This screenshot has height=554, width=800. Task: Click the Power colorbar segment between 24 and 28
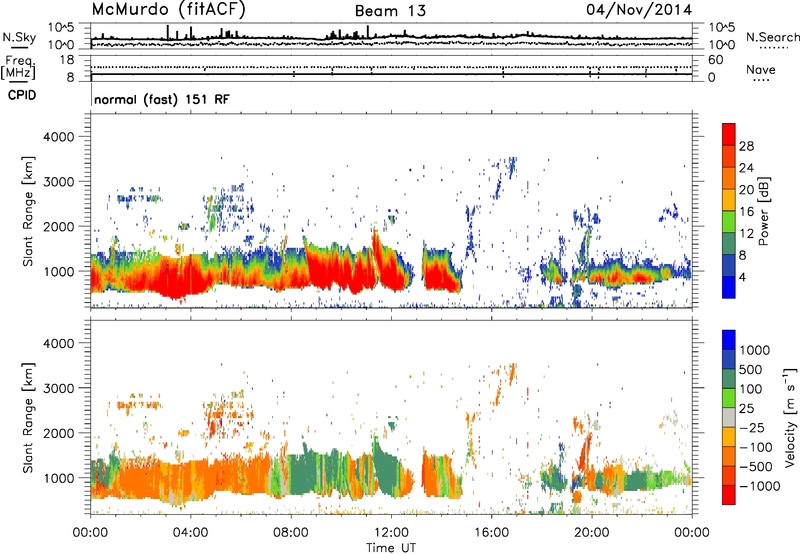pyautogui.click(x=729, y=156)
